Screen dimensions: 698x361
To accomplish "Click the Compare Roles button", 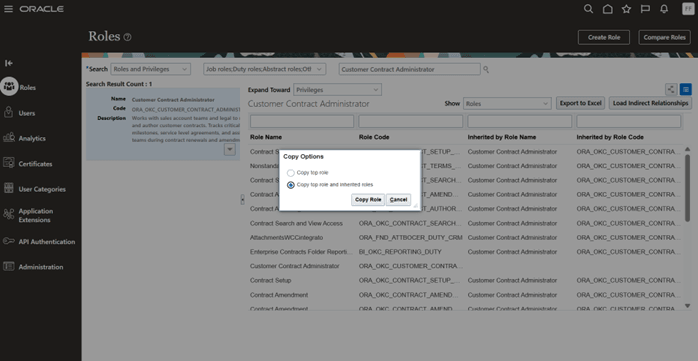I will [665, 37].
